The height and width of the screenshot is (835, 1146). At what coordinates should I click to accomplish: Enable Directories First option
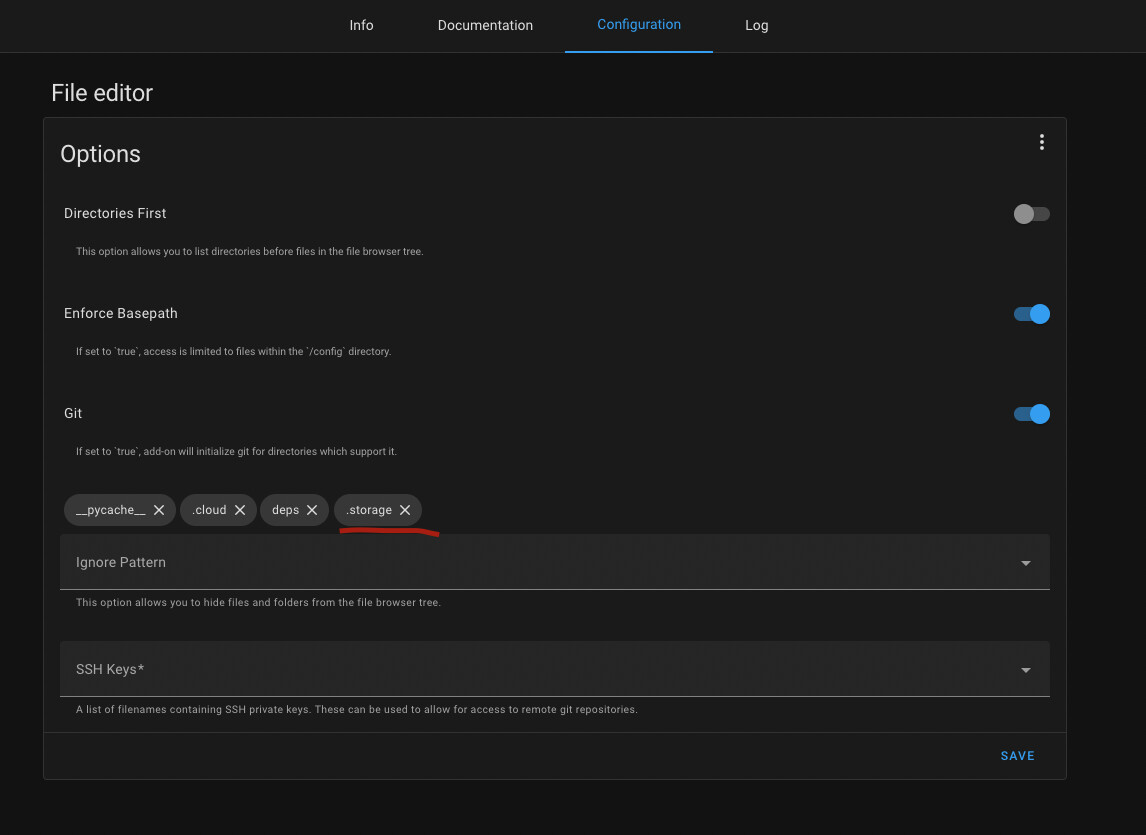click(x=1031, y=214)
